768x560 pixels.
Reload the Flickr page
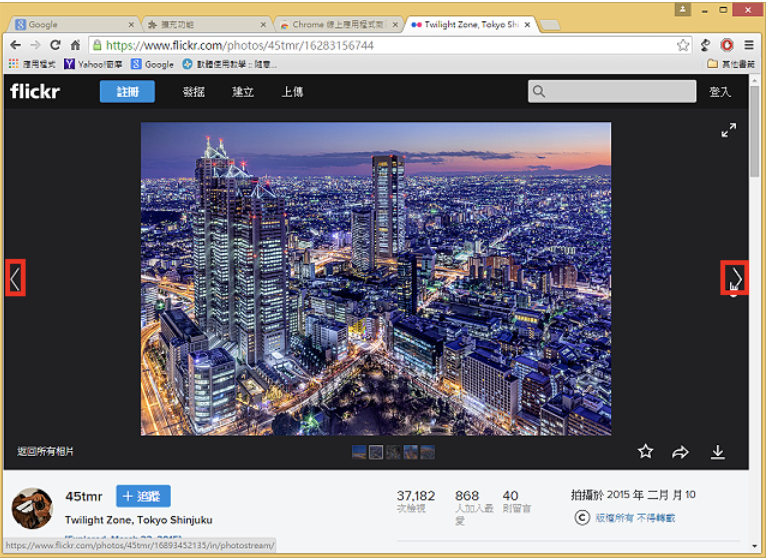pyautogui.click(x=55, y=45)
